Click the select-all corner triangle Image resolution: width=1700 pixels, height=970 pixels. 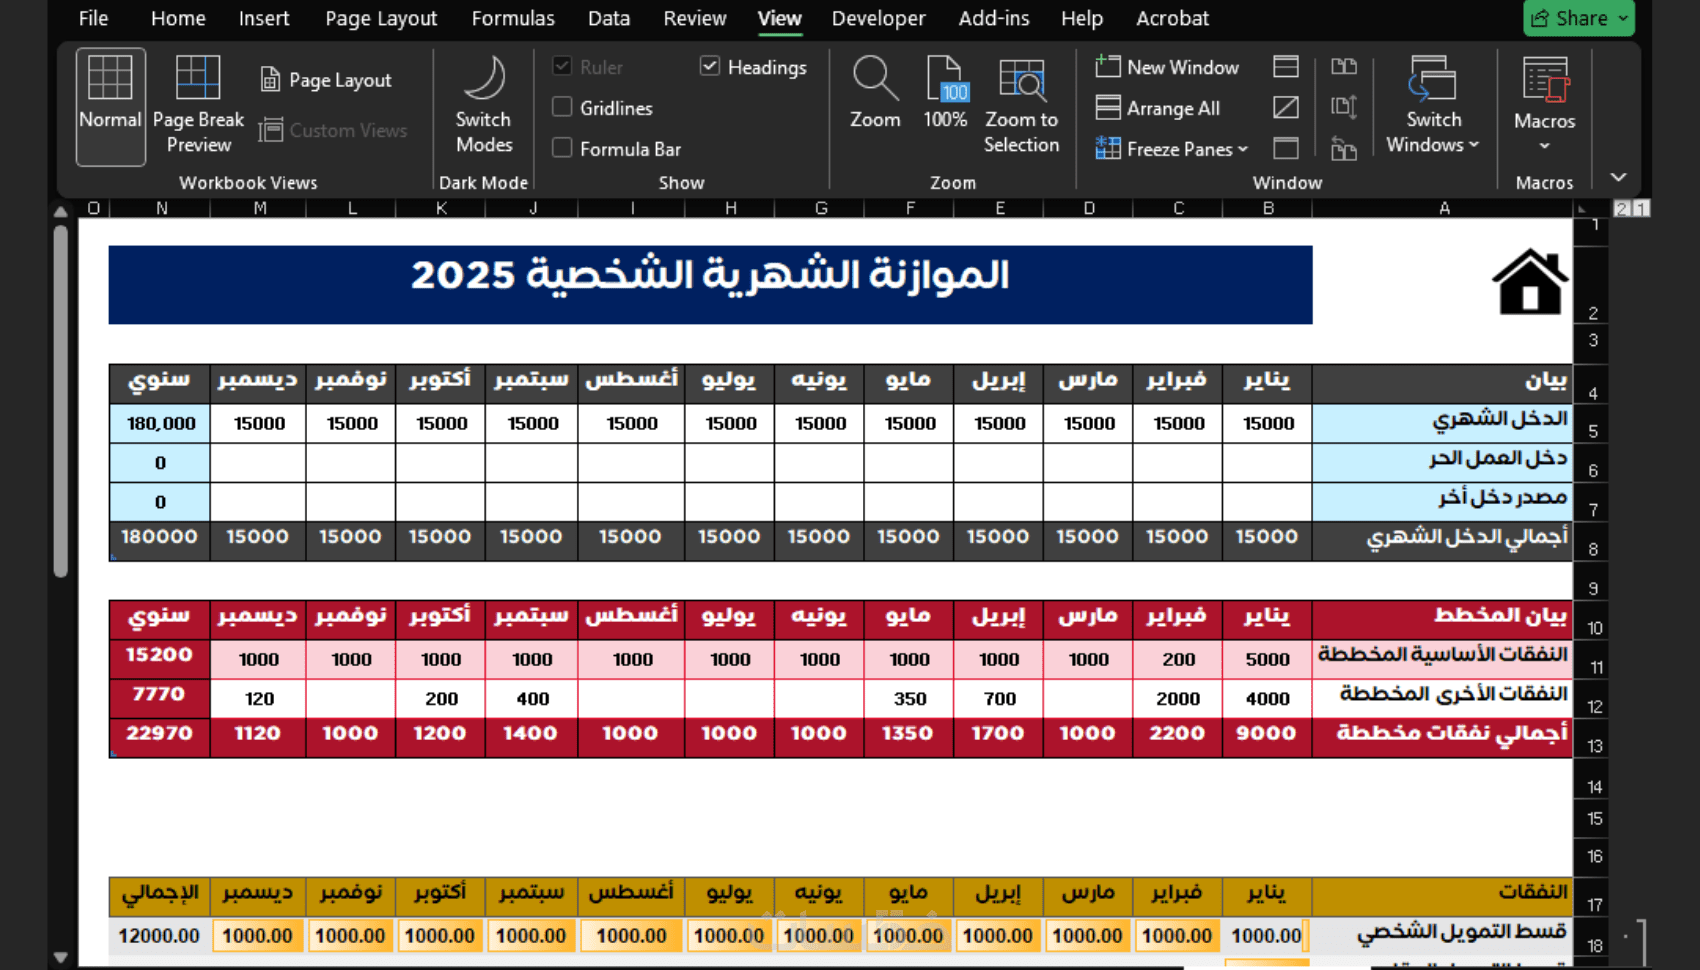coord(1582,208)
